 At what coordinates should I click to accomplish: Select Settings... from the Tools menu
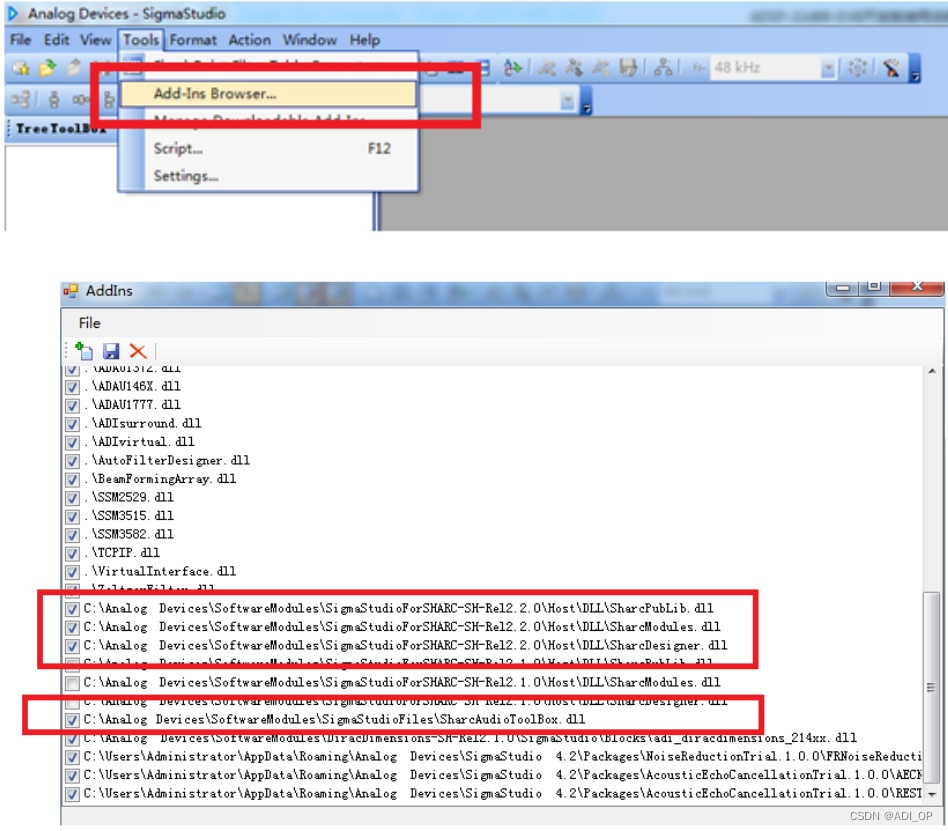point(268,176)
